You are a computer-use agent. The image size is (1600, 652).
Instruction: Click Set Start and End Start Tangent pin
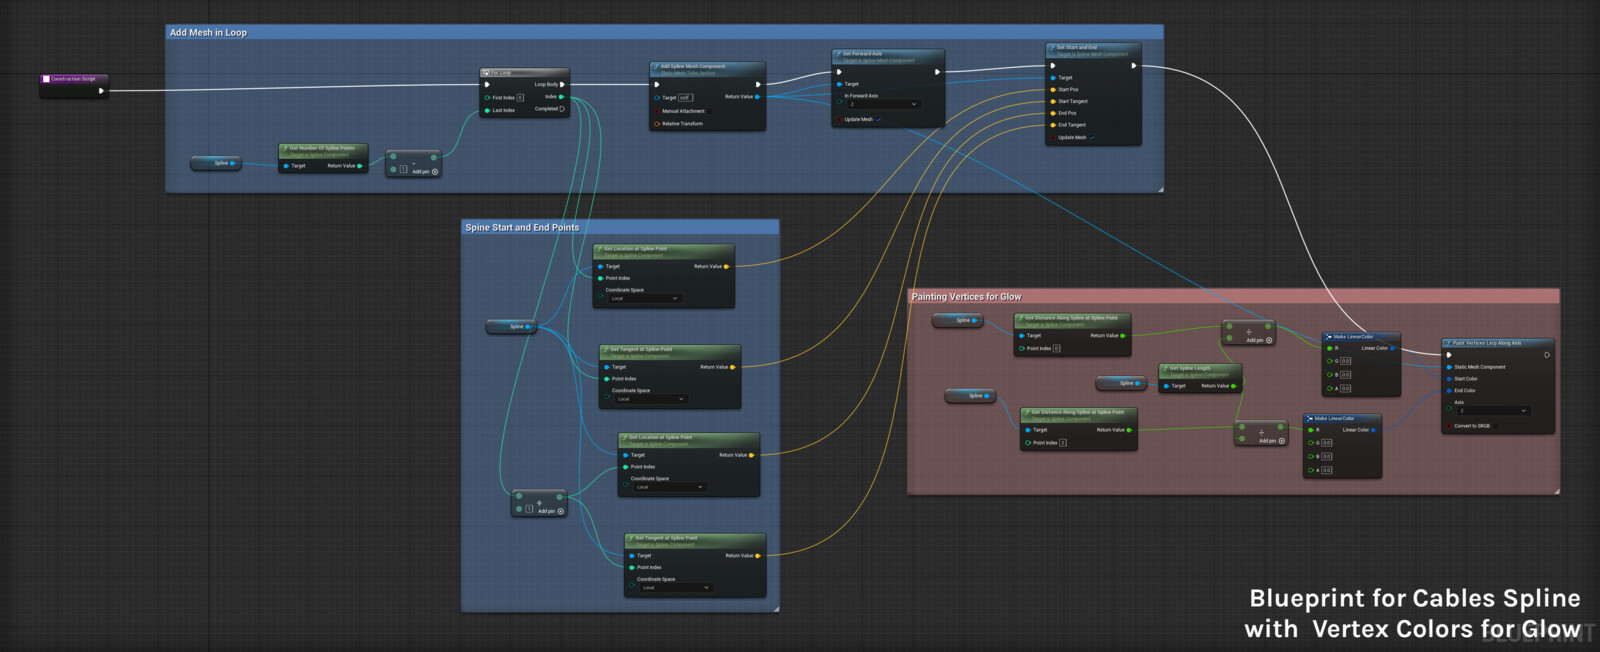(x=1053, y=102)
